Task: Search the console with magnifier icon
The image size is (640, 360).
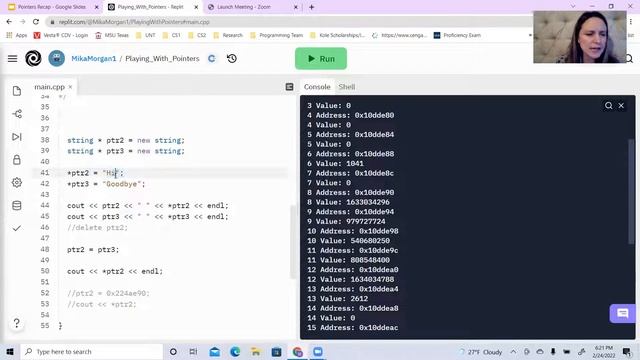Action: point(609,106)
